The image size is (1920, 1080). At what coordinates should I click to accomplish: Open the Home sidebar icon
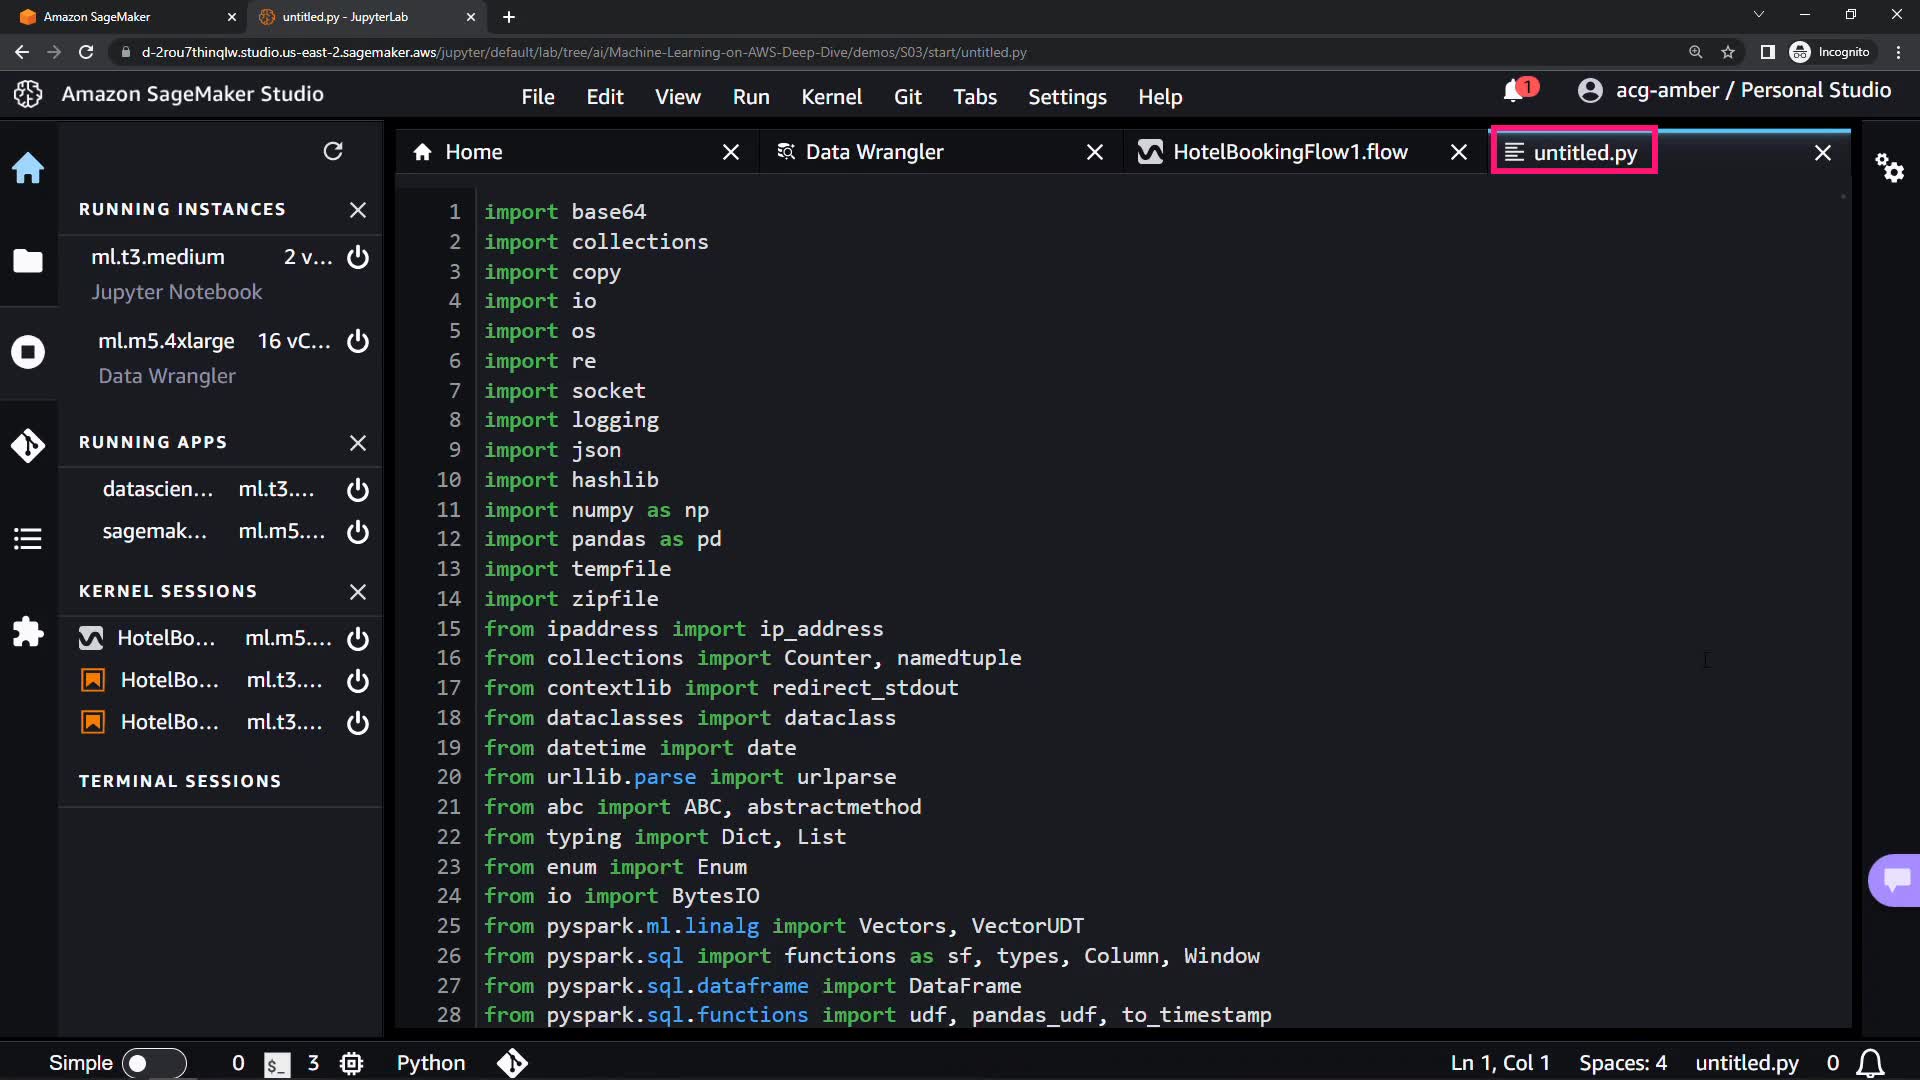coord(28,167)
